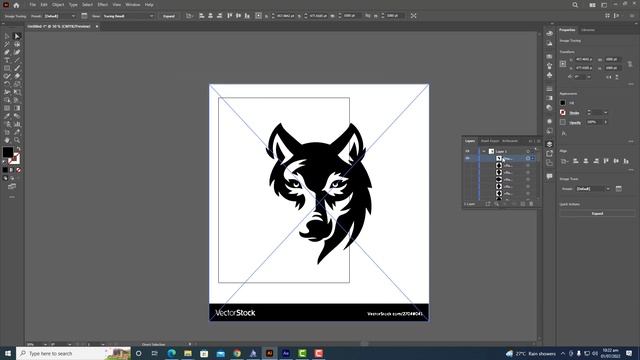The image size is (640, 360).
Task: Select the Direct Selection tool
Action: click(17, 36)
